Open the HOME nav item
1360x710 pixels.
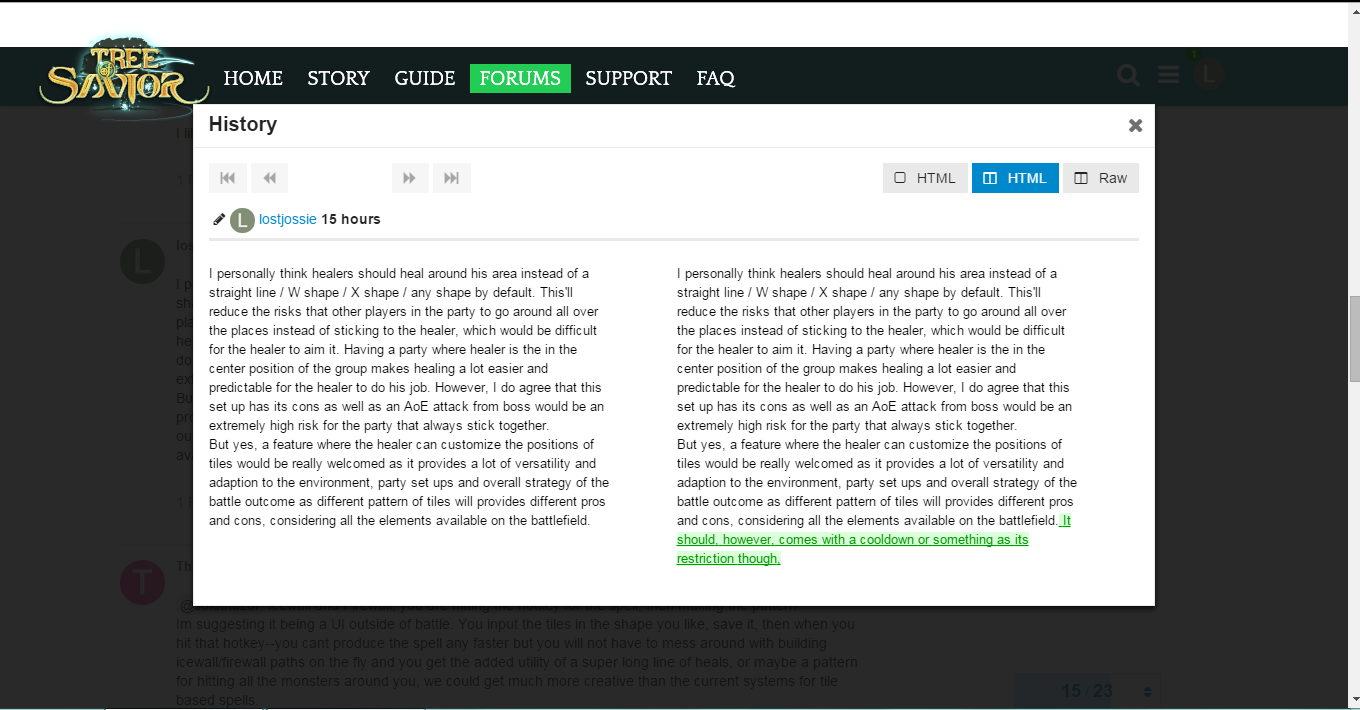point(253,78)
